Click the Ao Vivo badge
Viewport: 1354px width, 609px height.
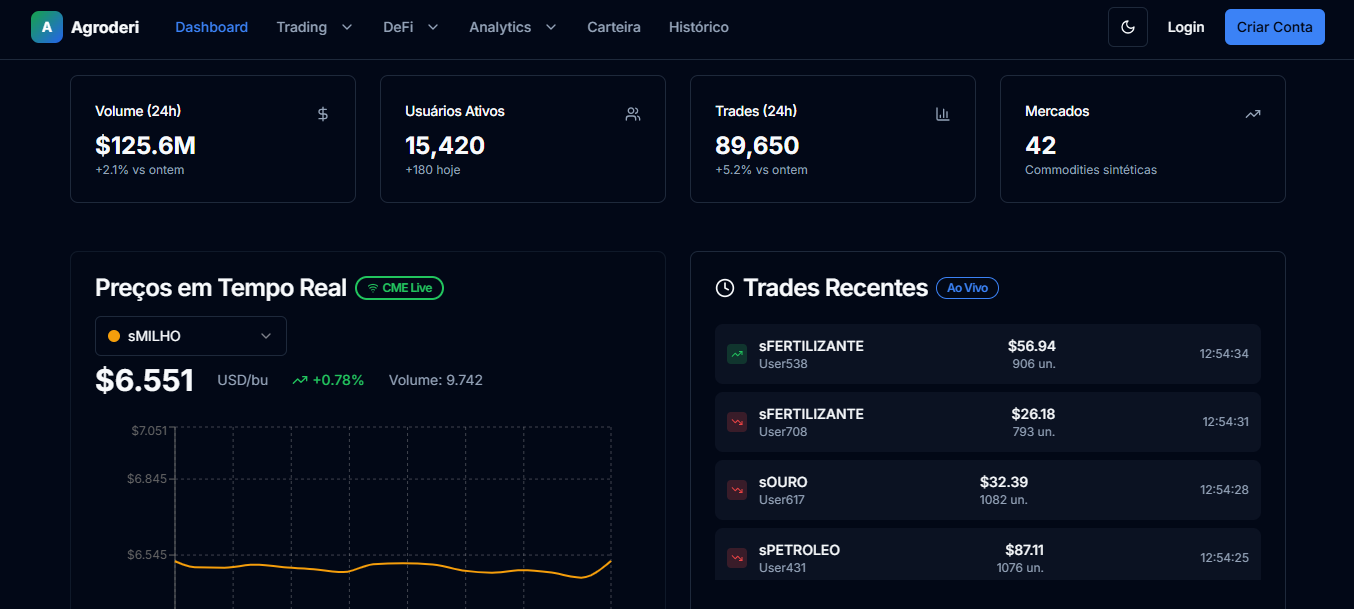click(x=966, y=288)
